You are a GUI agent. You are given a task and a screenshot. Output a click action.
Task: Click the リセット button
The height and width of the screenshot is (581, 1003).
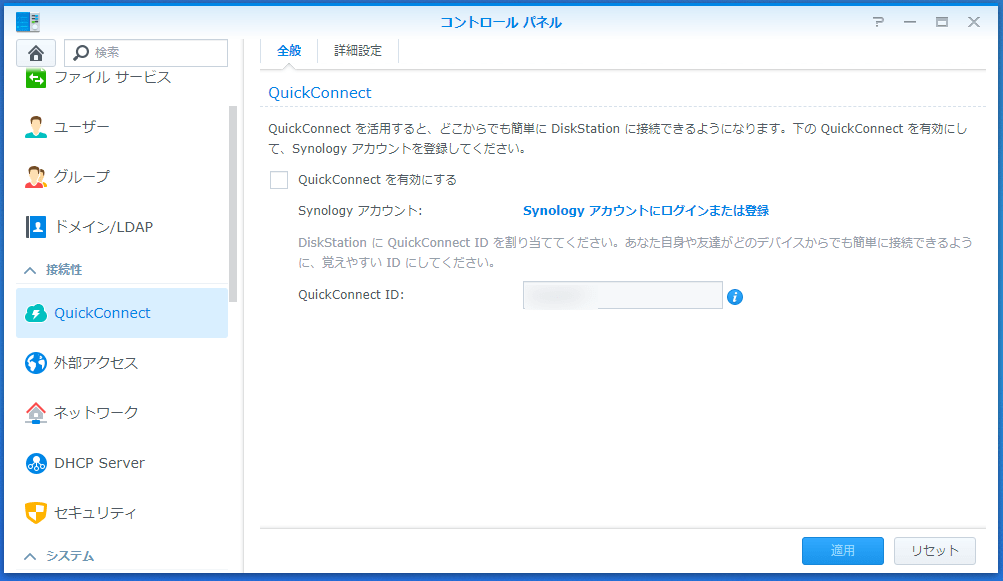click(x=935, y=550)
